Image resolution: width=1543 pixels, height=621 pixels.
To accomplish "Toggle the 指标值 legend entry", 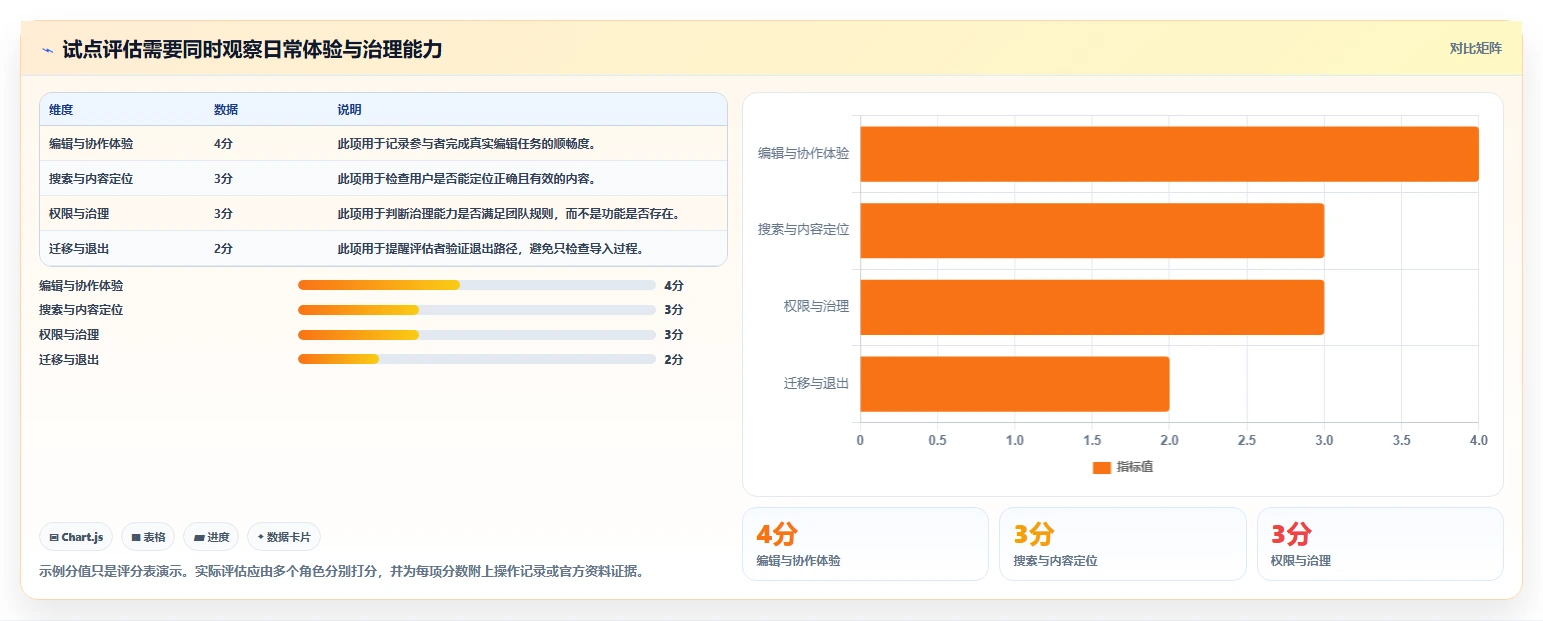I will coord(1122,467).
